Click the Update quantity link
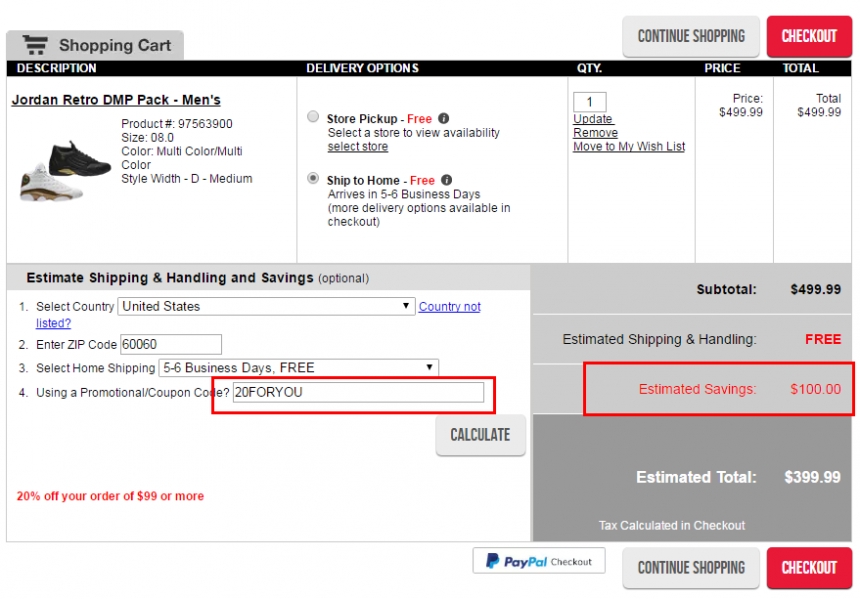The width and height of the screenshot is (860, 599). click(593, 119)
